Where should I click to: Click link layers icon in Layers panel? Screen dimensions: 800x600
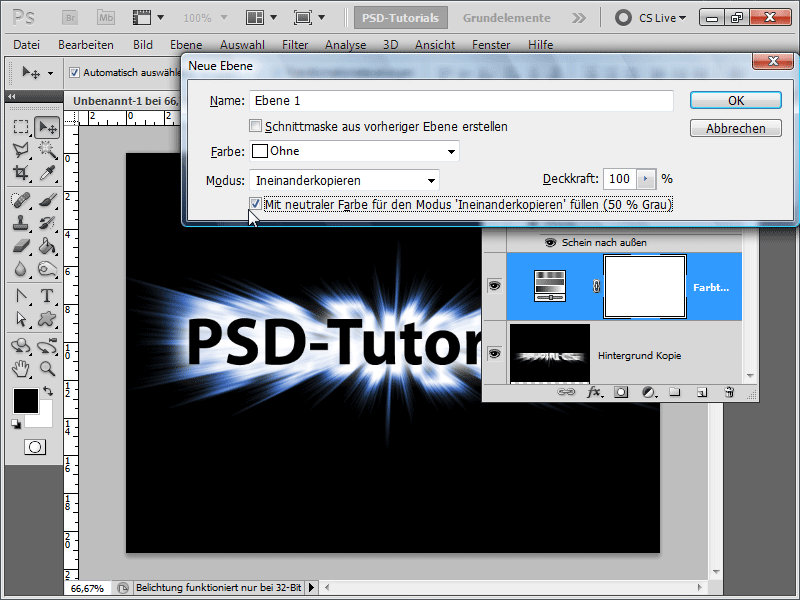click(565, 392)
